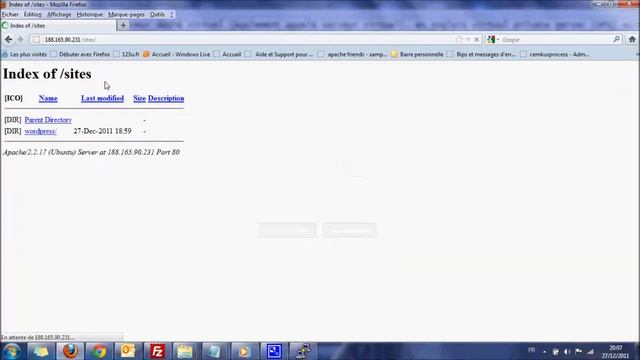Launch Google Chrome from the taskbar
640x360 pixels.
click(99, 351)
